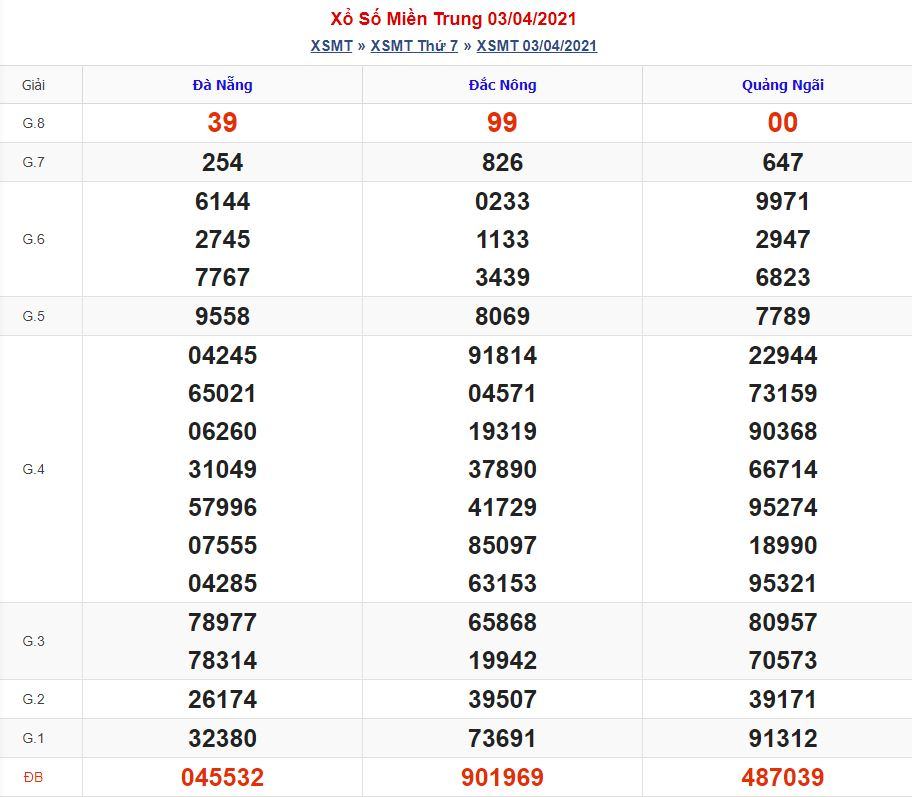This screenshot has width=912, height=797.
Task: Click the ĐB number 901969
Action: (503, 777)
